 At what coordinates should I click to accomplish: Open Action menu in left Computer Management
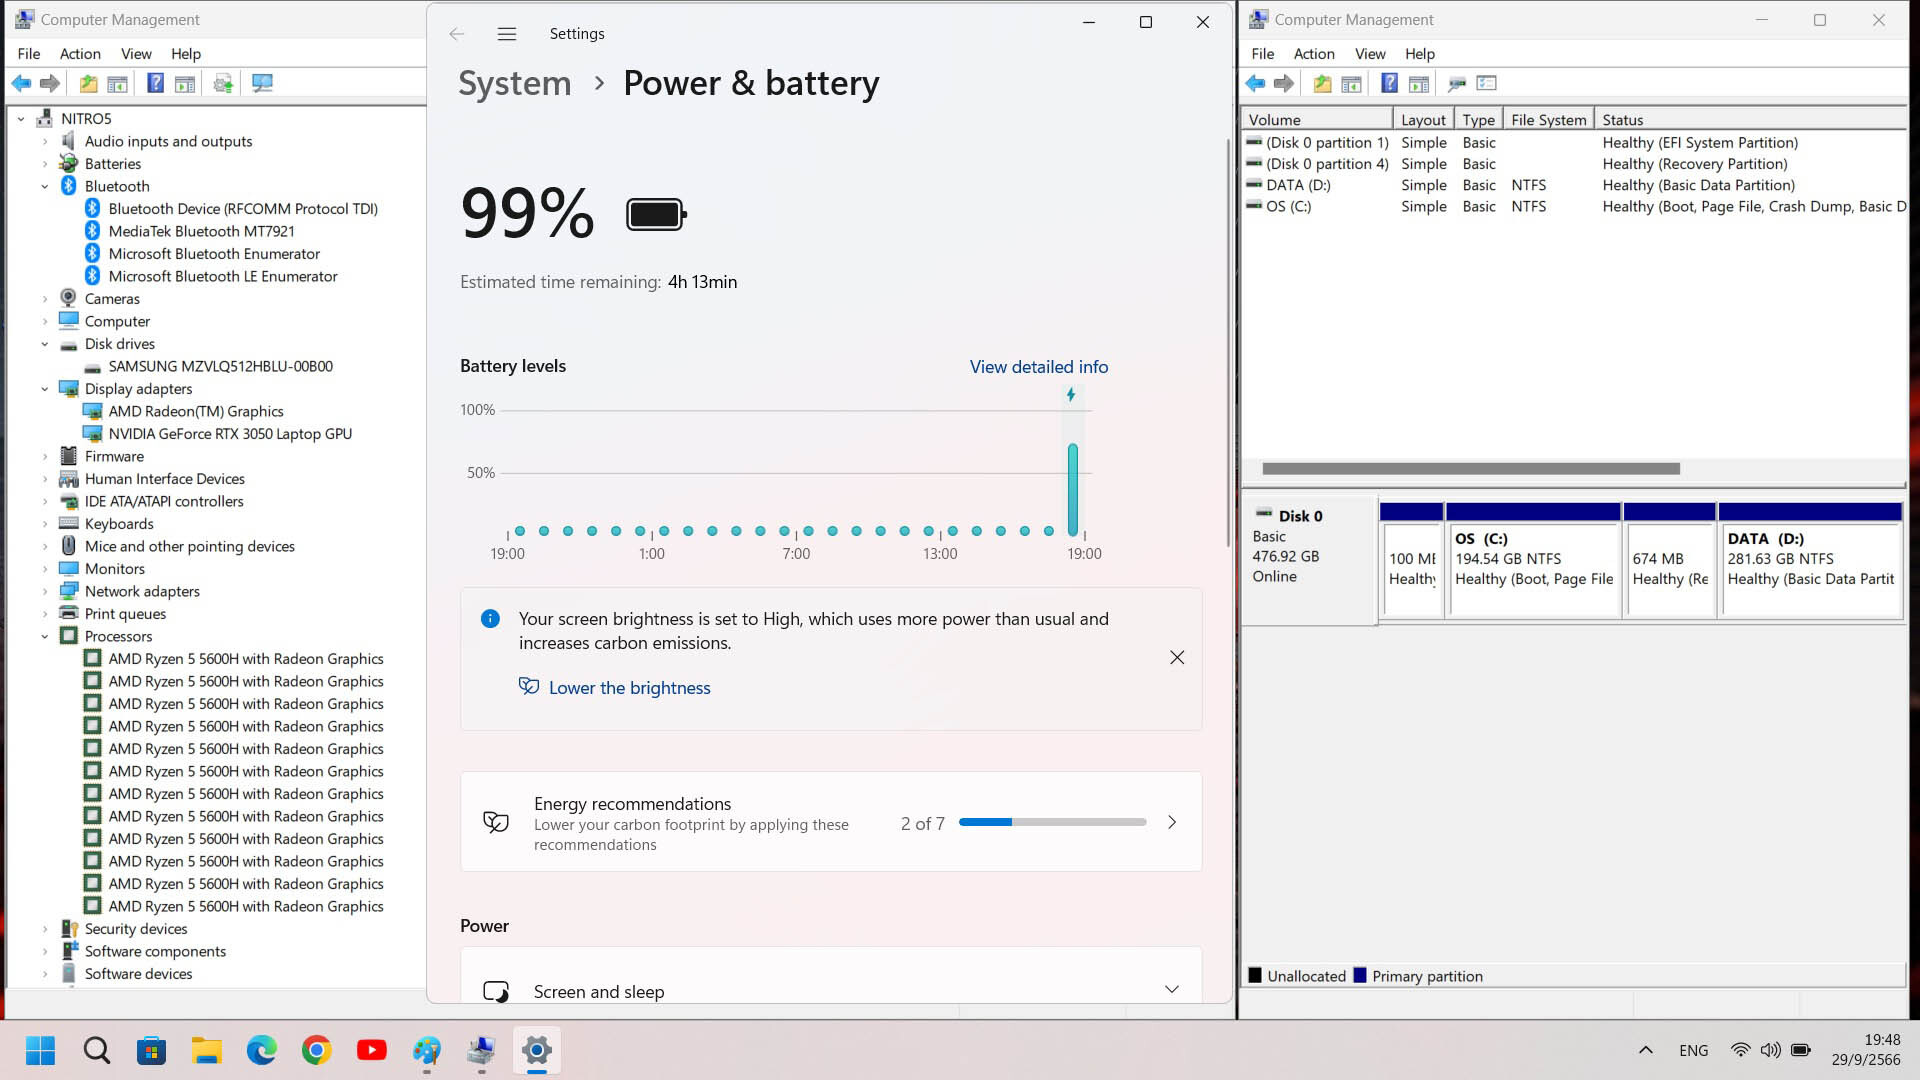pos(80,54)
